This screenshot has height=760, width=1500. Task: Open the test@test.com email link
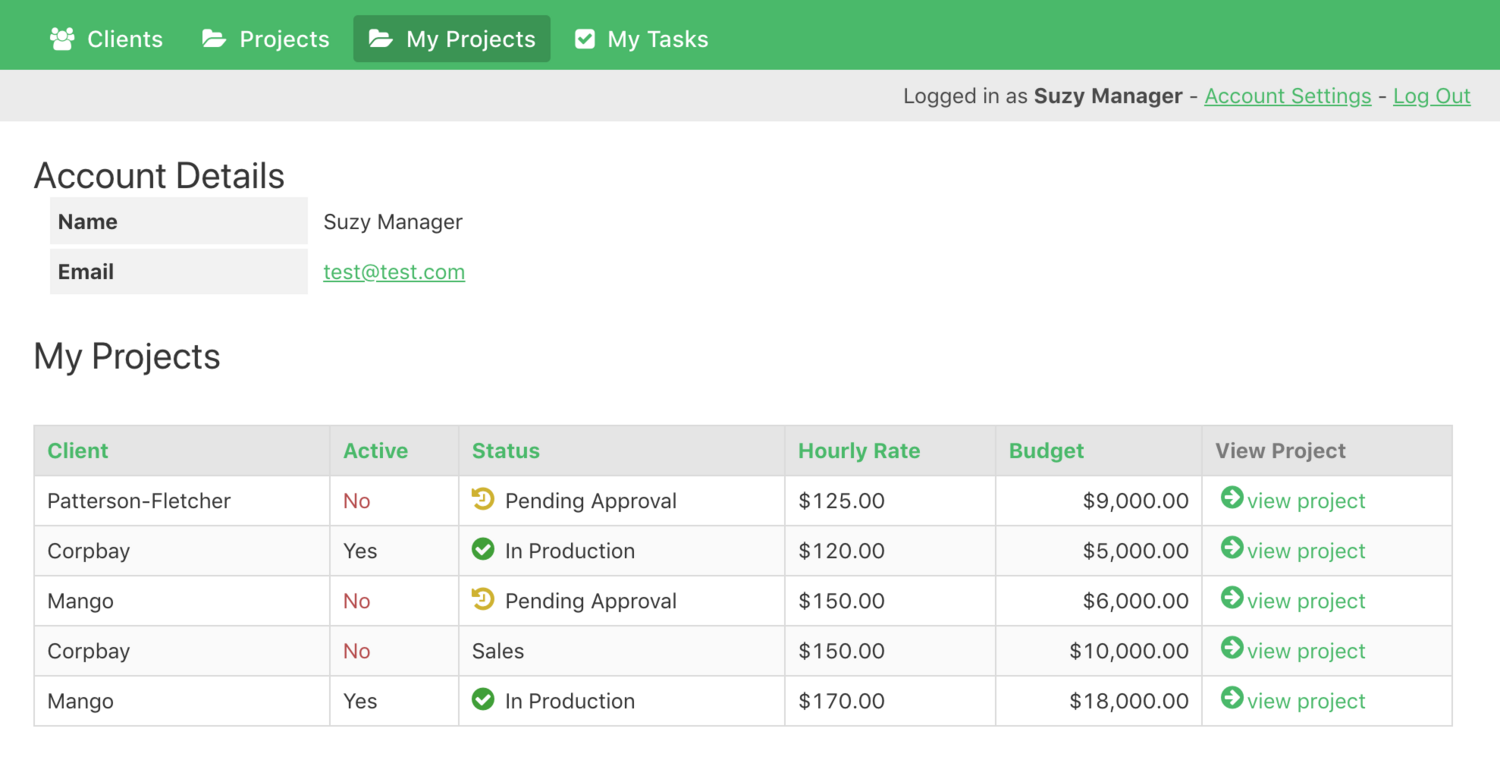coord(394,272)
